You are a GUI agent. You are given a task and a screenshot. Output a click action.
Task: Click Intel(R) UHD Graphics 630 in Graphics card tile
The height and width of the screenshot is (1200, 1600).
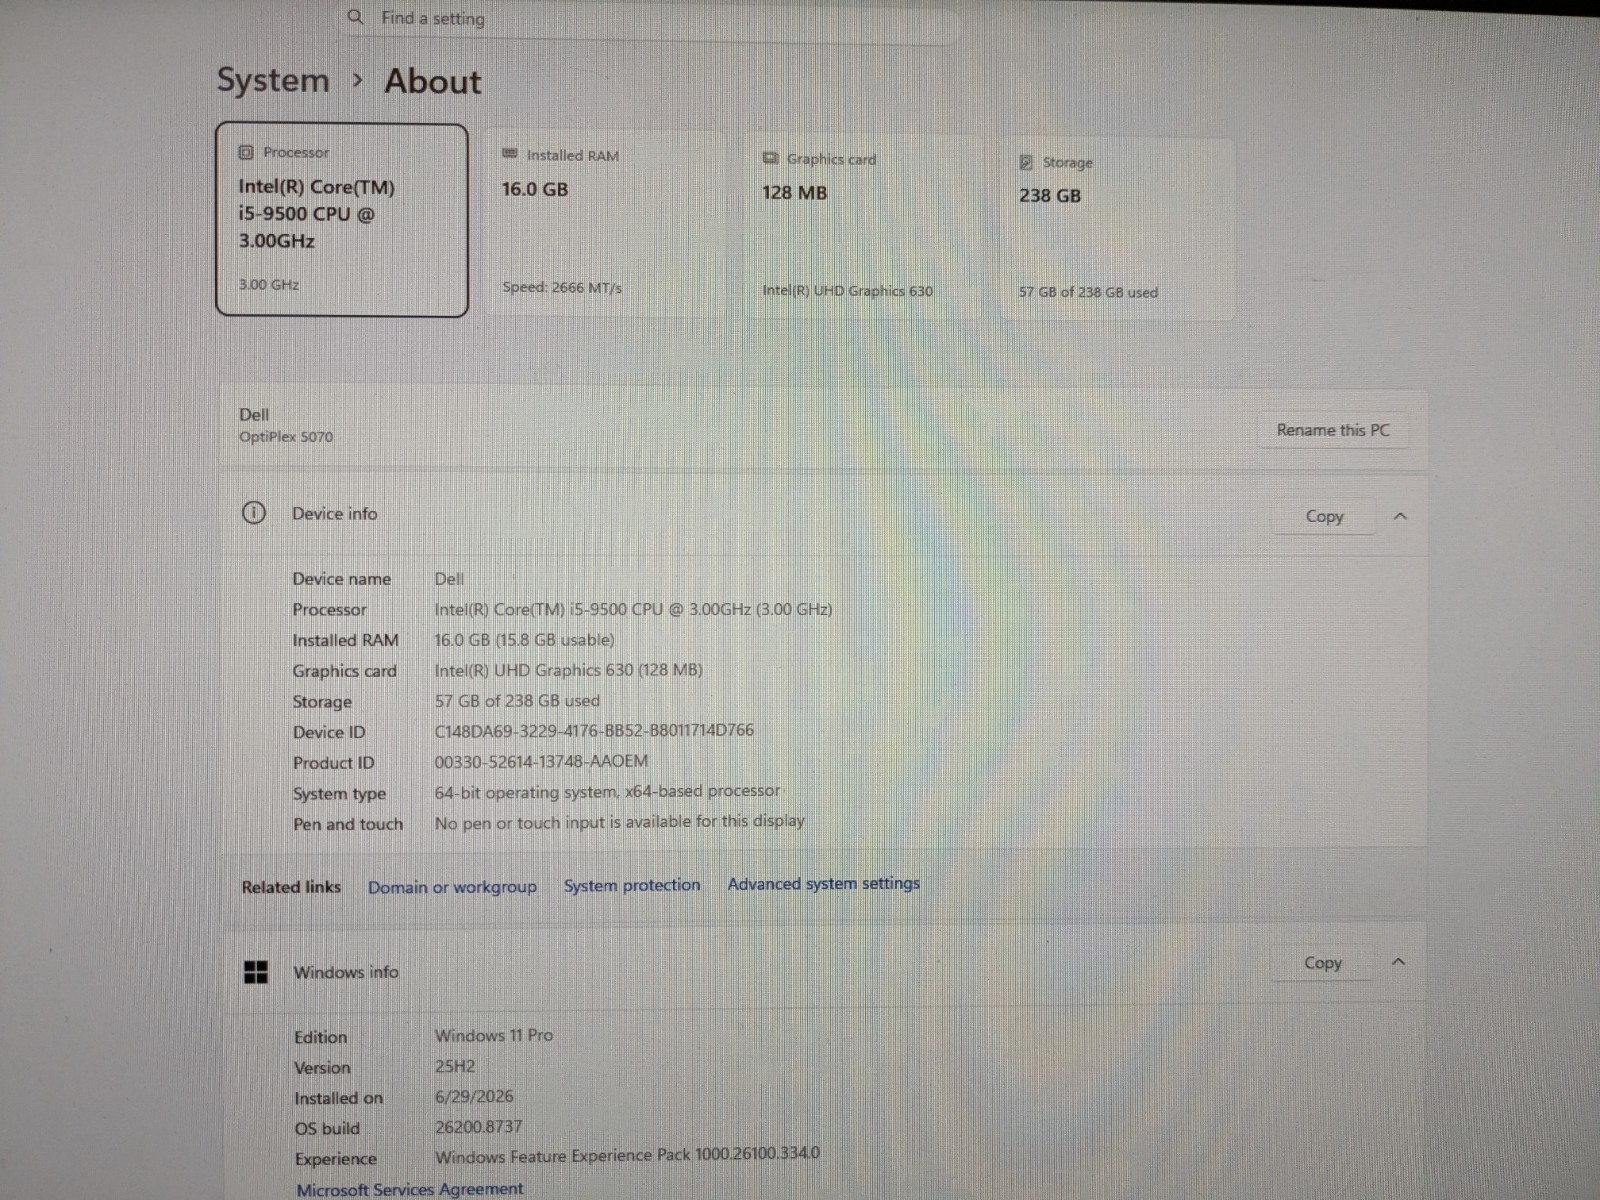[x=847, y=291]
